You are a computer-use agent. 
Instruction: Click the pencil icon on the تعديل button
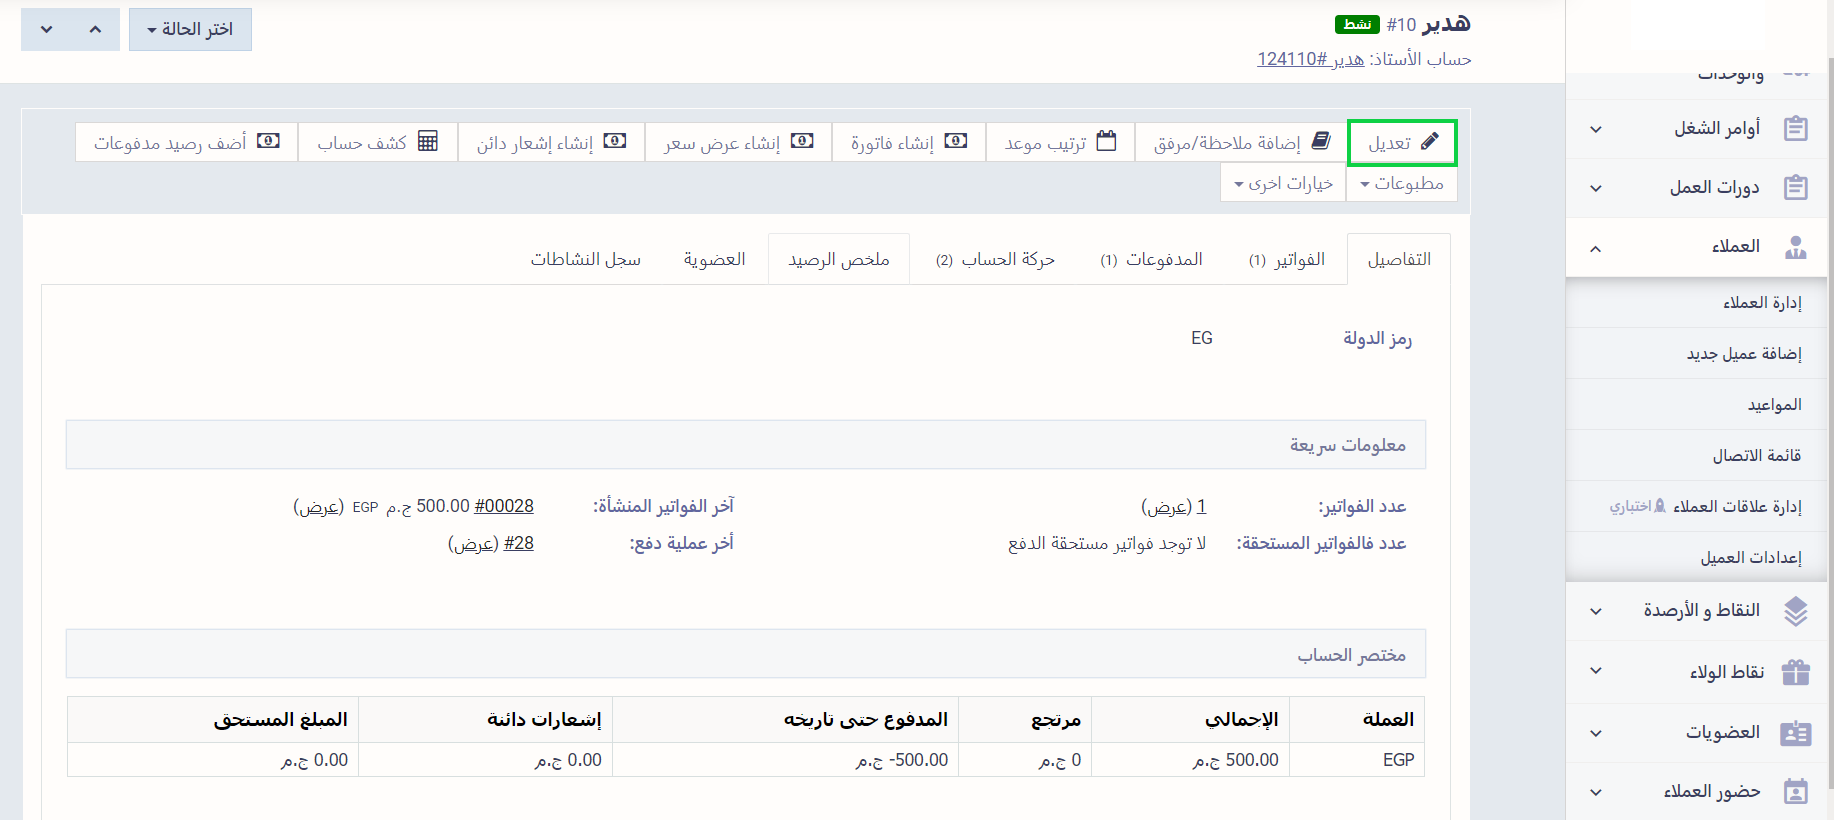1429,141
